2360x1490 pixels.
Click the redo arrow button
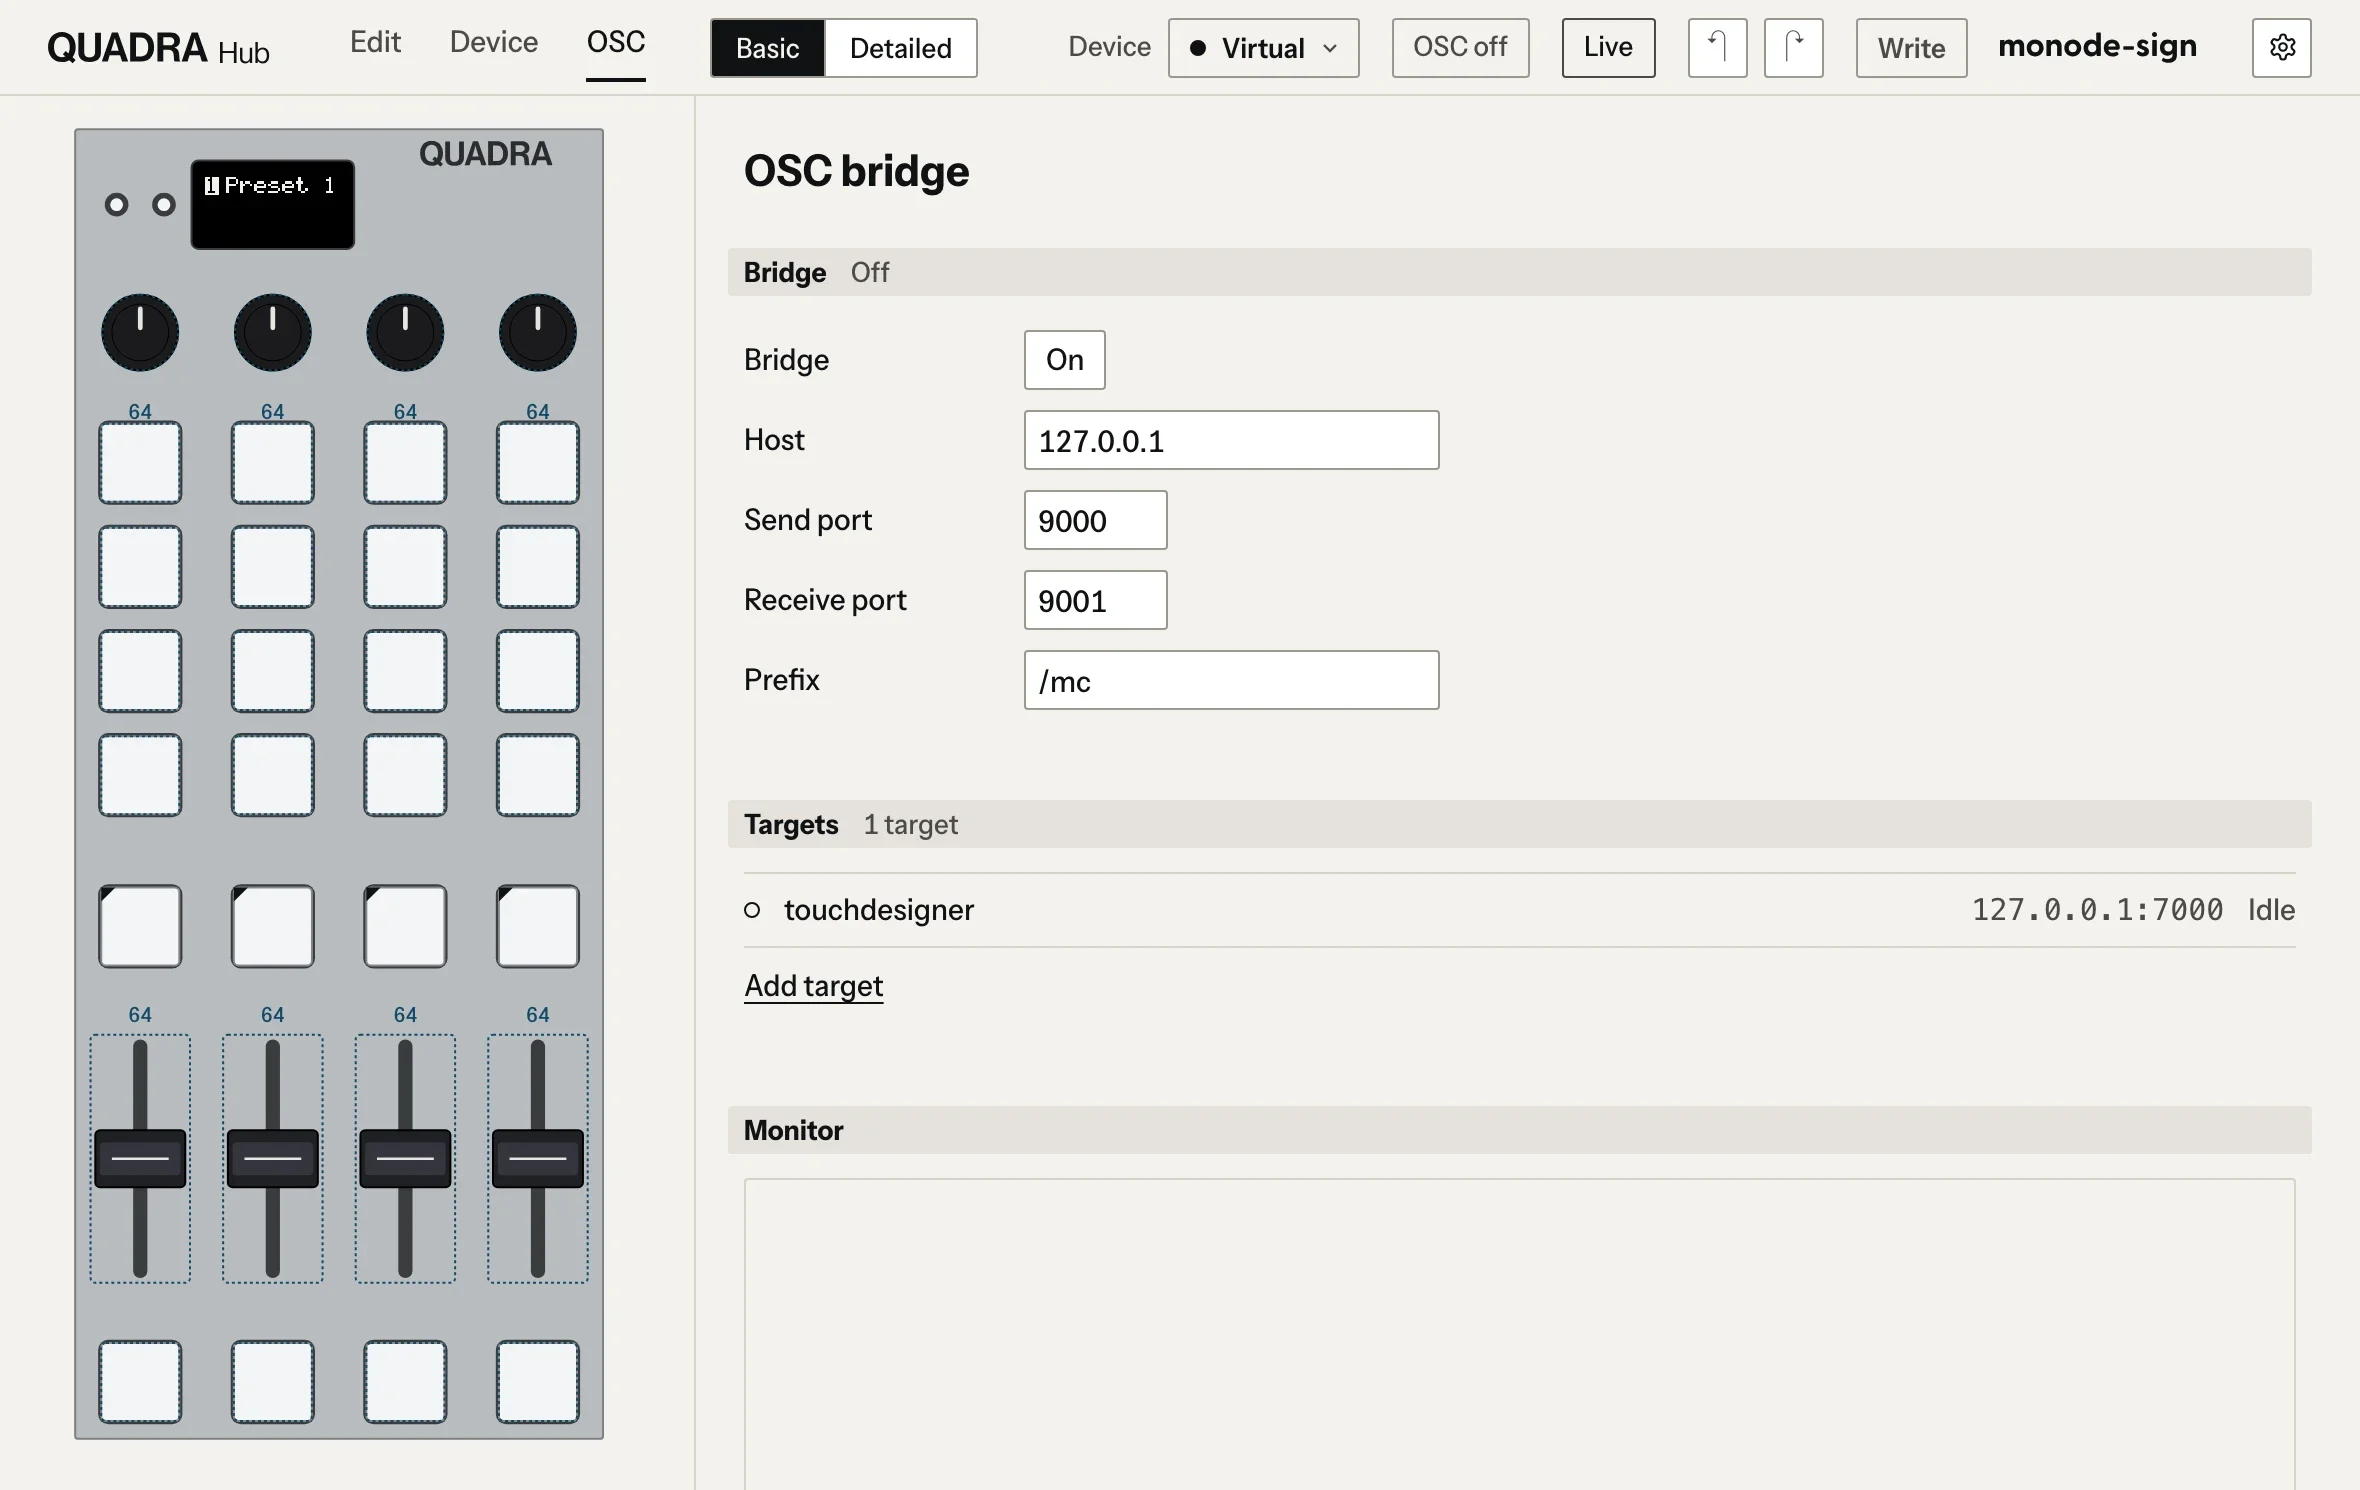click(1793, 48)
